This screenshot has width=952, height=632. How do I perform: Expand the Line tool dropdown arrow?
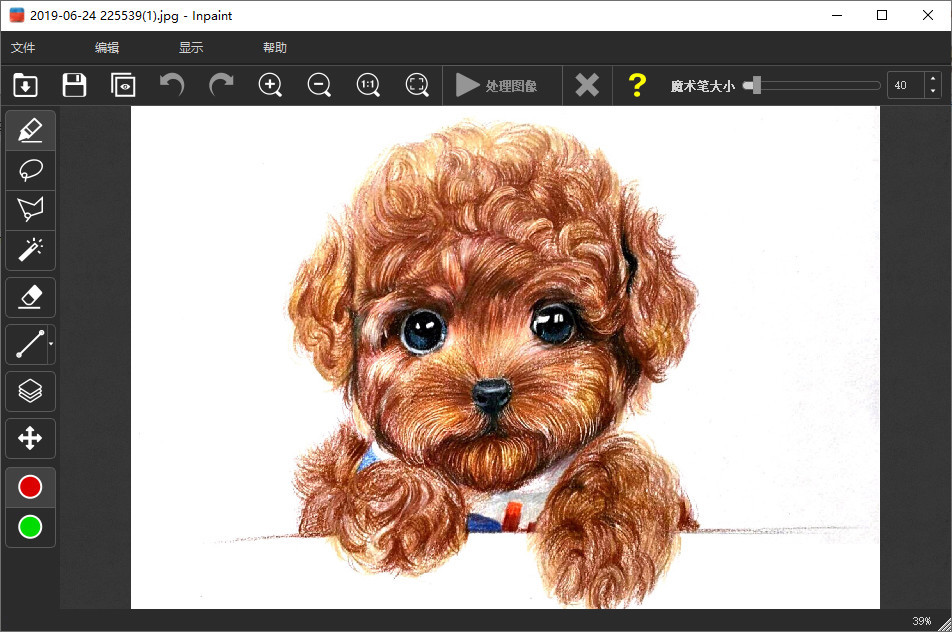[x=51, y=345]
